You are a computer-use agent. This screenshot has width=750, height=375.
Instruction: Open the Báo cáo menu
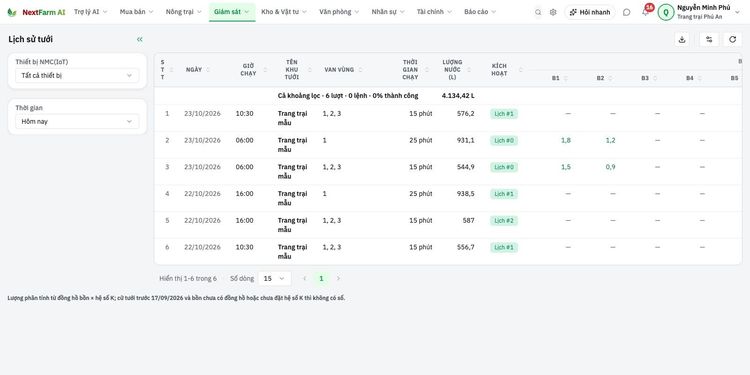pyautogui.click(x=480, y=12)
